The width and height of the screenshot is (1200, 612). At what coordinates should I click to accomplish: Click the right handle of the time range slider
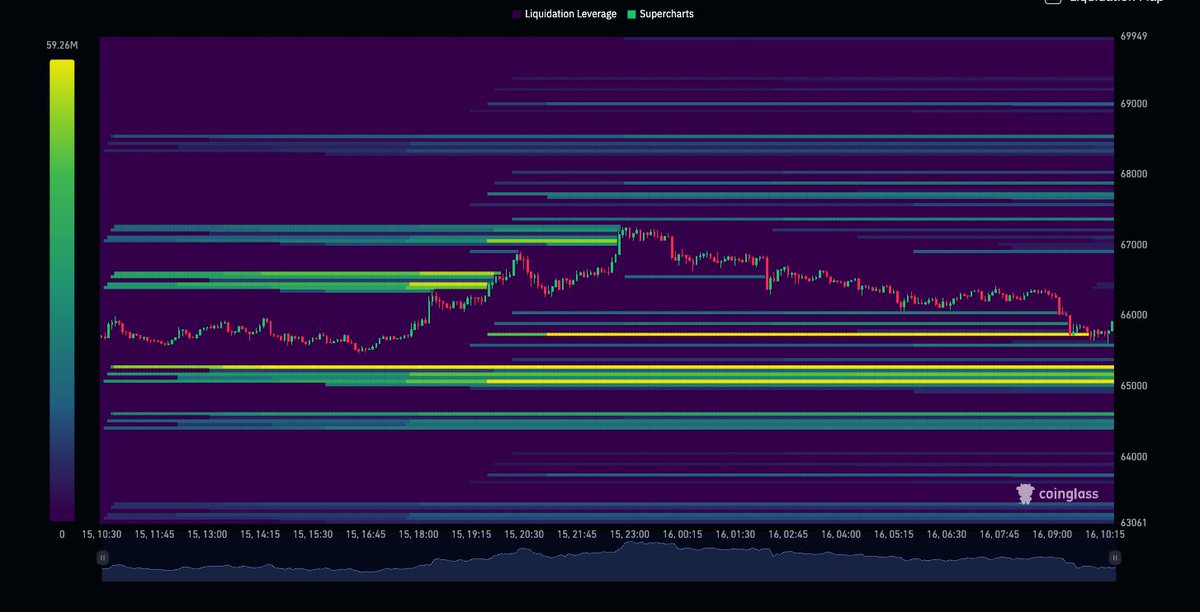1116,557
